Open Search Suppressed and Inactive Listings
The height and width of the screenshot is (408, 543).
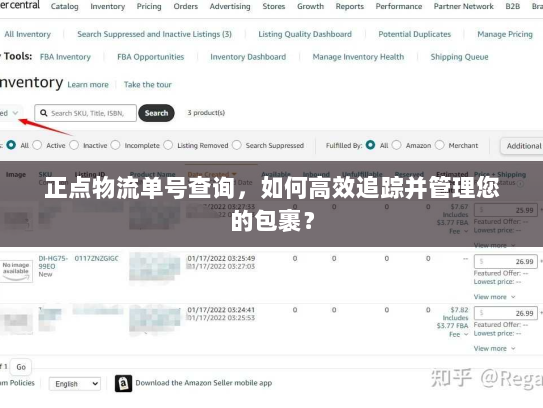point(154,34)
